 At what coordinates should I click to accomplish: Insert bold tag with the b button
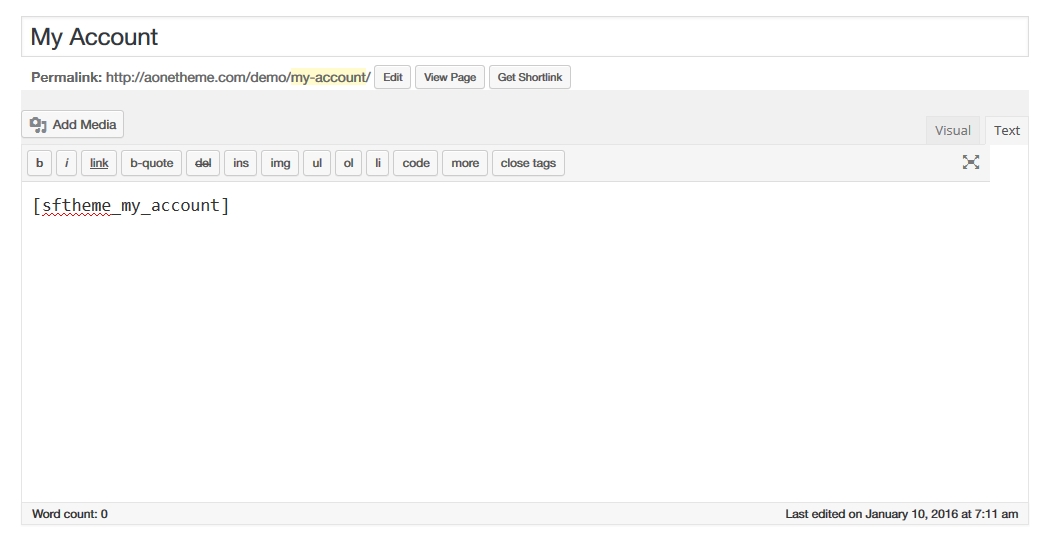(x=39, y=163)
